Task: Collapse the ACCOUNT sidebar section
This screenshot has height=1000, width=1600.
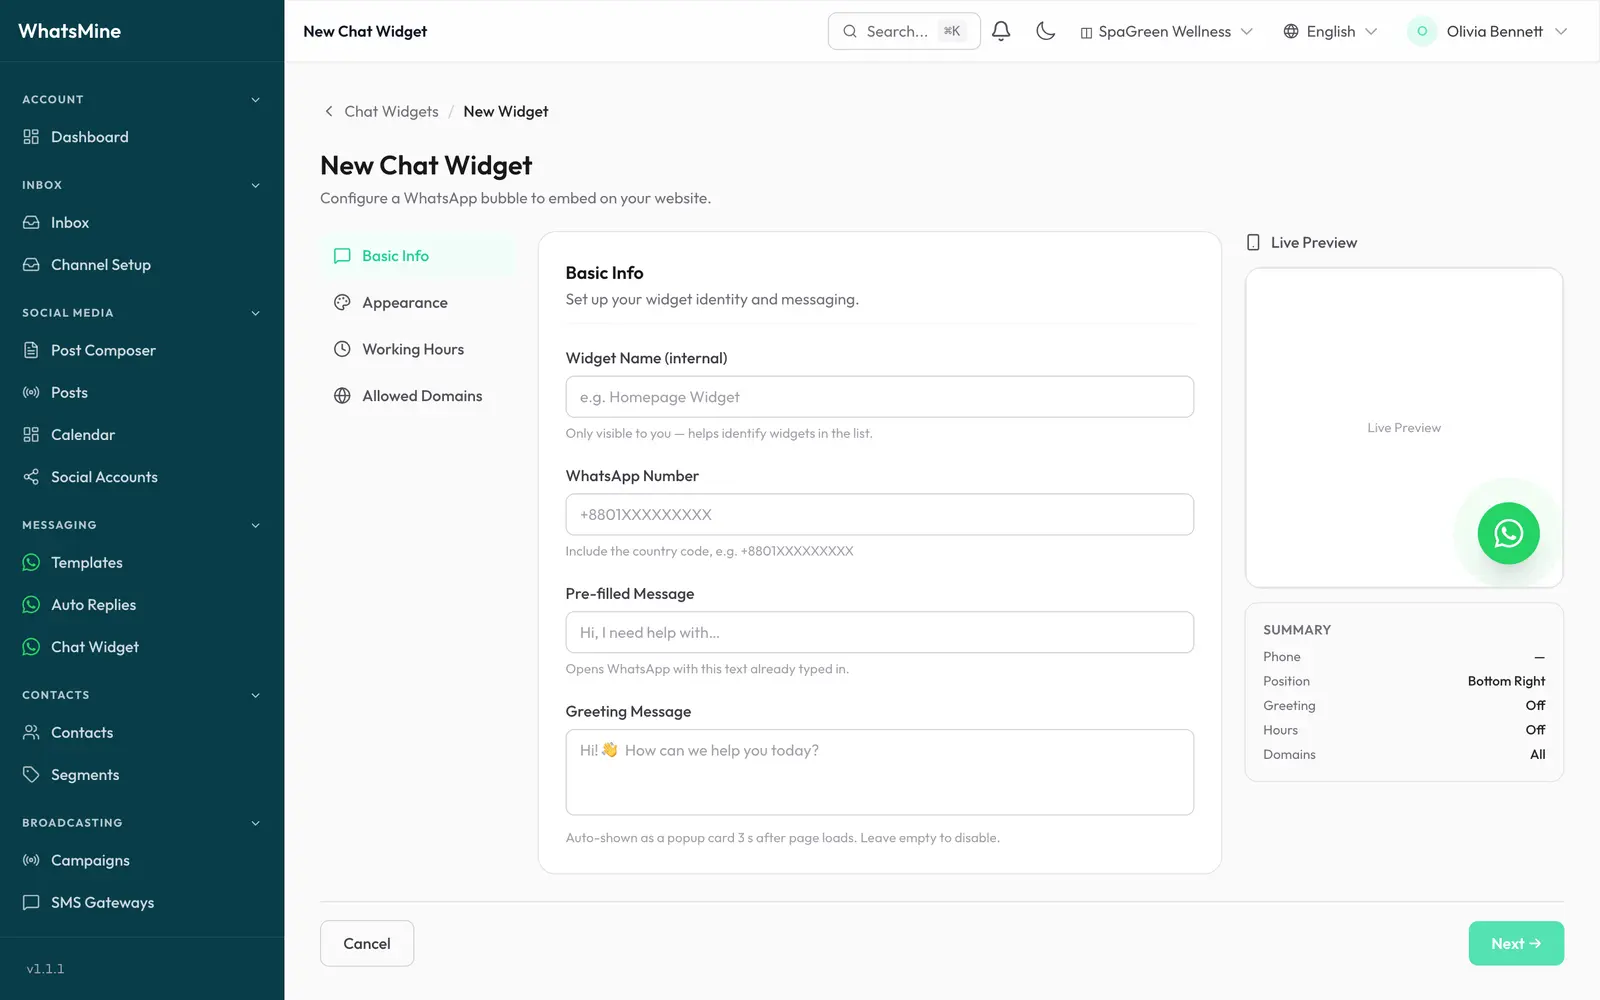Action: point(255,100)
